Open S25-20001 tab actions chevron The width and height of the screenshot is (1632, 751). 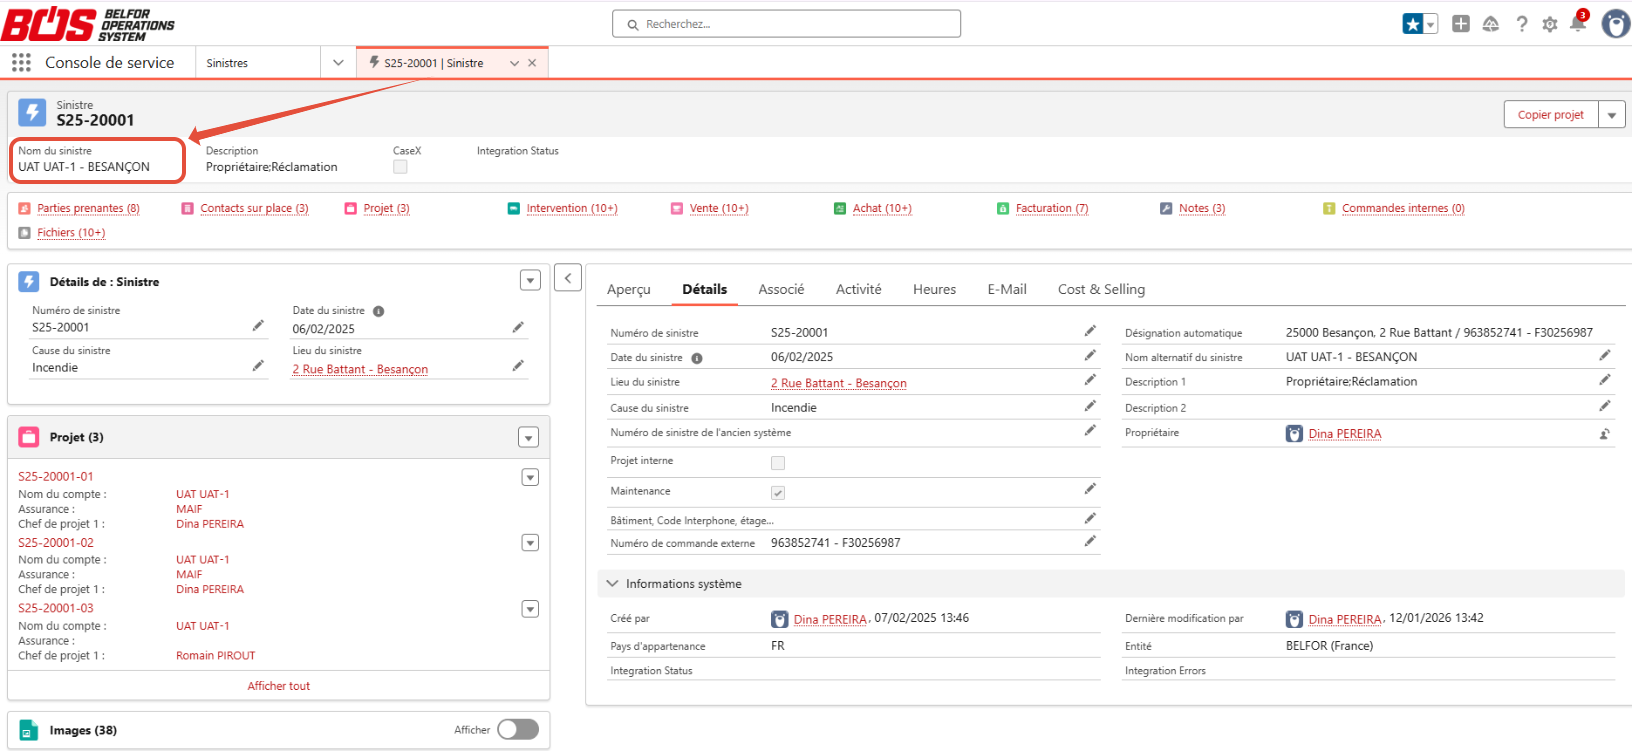pyautogui.click(x=514, y=63)
